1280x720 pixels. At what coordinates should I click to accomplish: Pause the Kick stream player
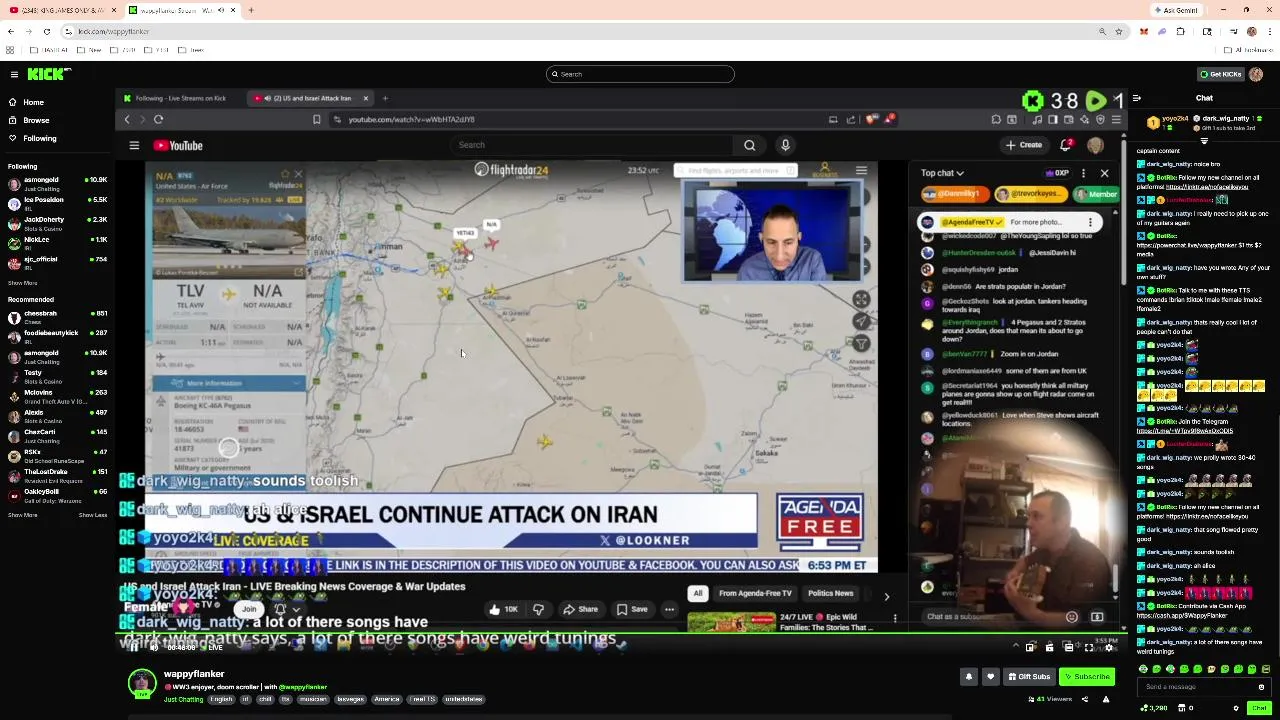point(134,647)
